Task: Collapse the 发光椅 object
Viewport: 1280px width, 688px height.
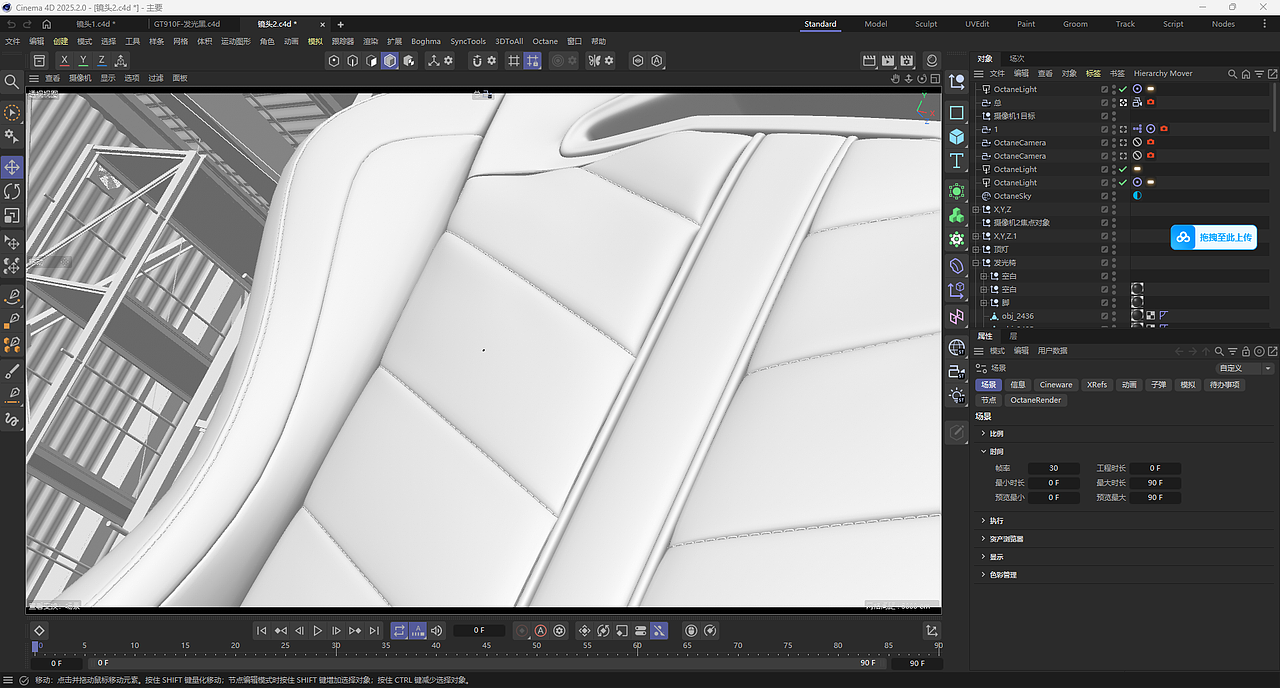Action: click(977, 263)
